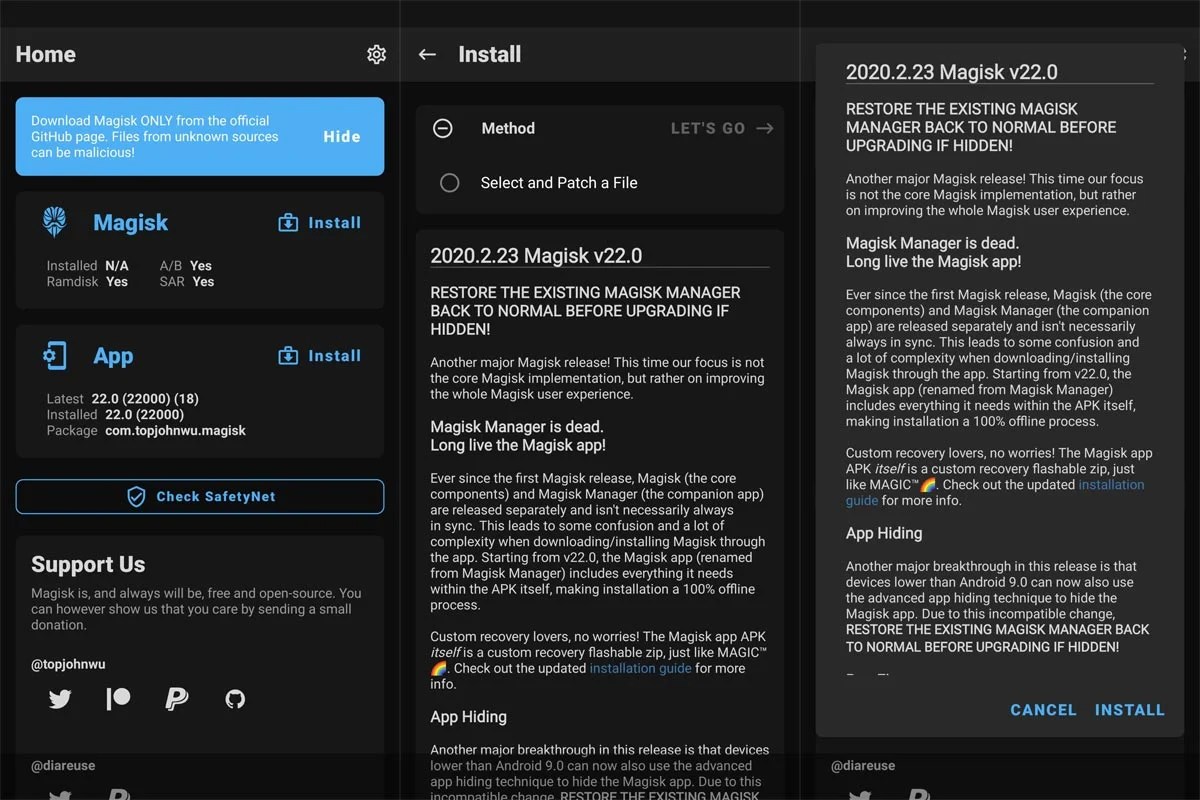The height and width of the screenshot is (800, 1200).
Task: Open the PayPal donation icon
Action: [x=176, y=698]
